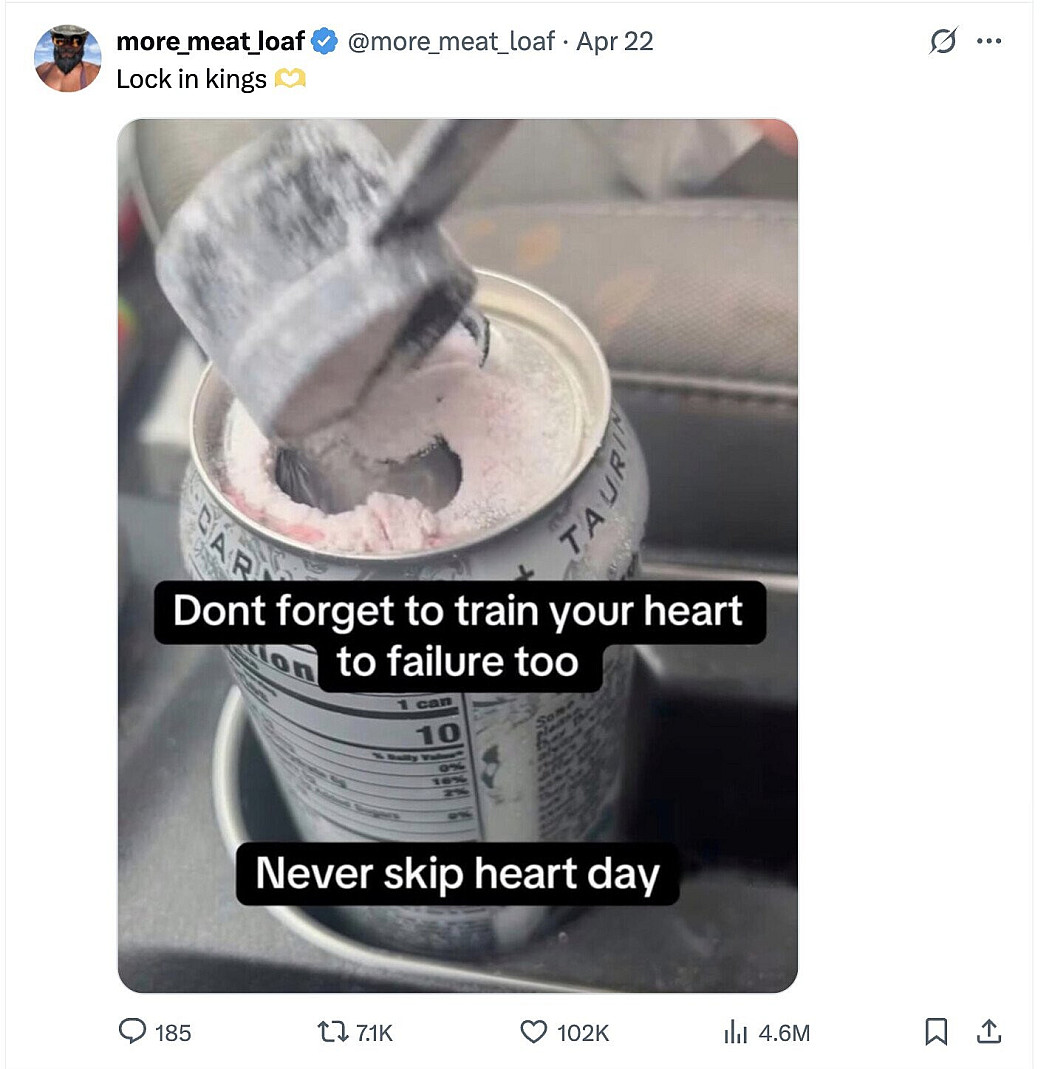Click the bold more_meat_loaf display name
This screenshot has width=1052, height=1069.
[x=210, y=42]
